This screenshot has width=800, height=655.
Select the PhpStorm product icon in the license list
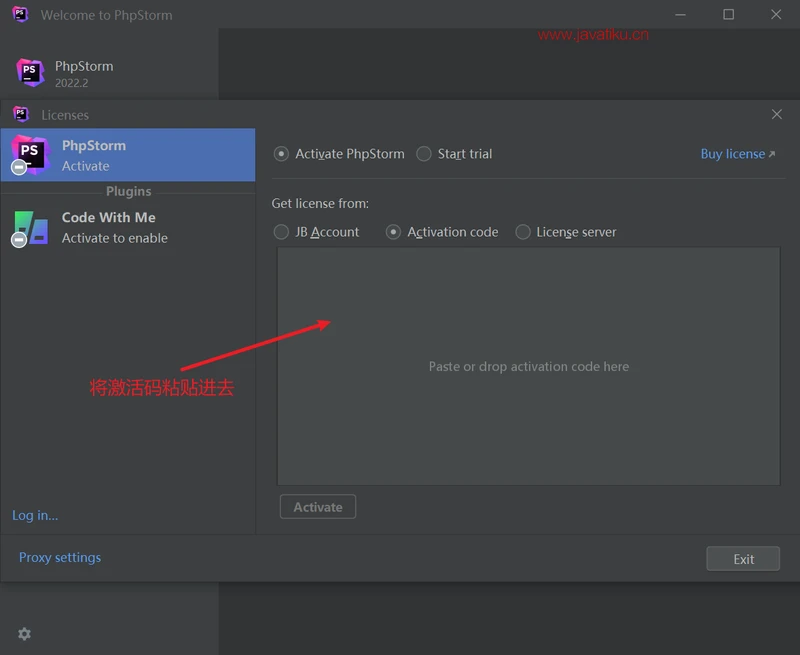pyautogui.click(x=29, y=155)
